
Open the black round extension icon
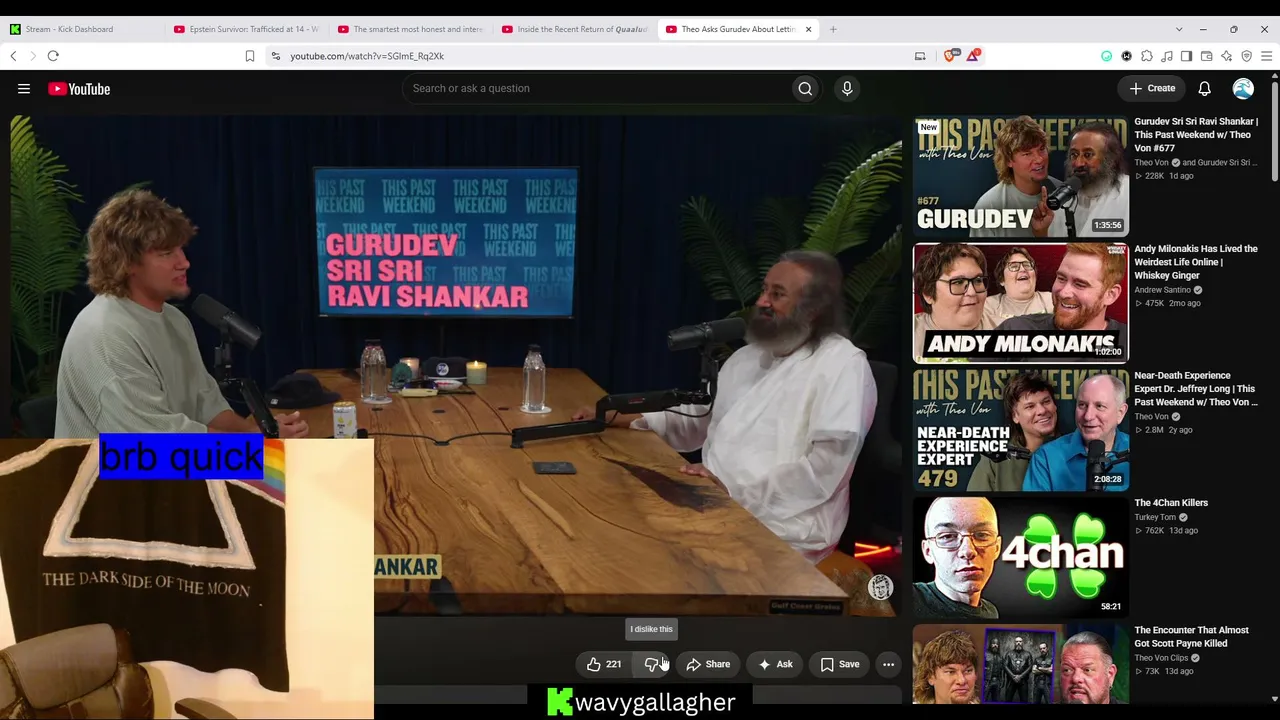(1127, 56)
